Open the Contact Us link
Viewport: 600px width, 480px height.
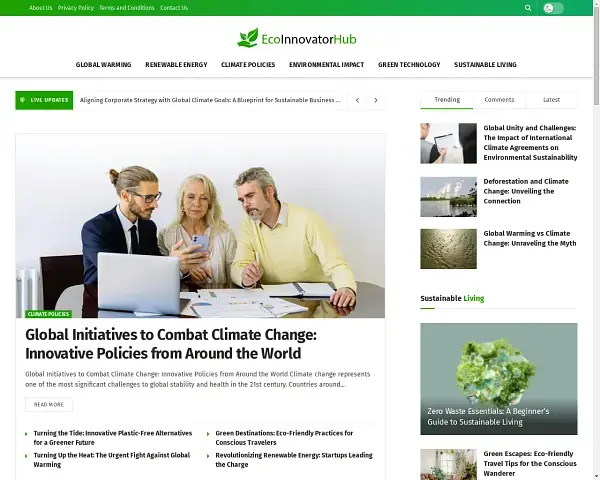[x=174, y=8]
